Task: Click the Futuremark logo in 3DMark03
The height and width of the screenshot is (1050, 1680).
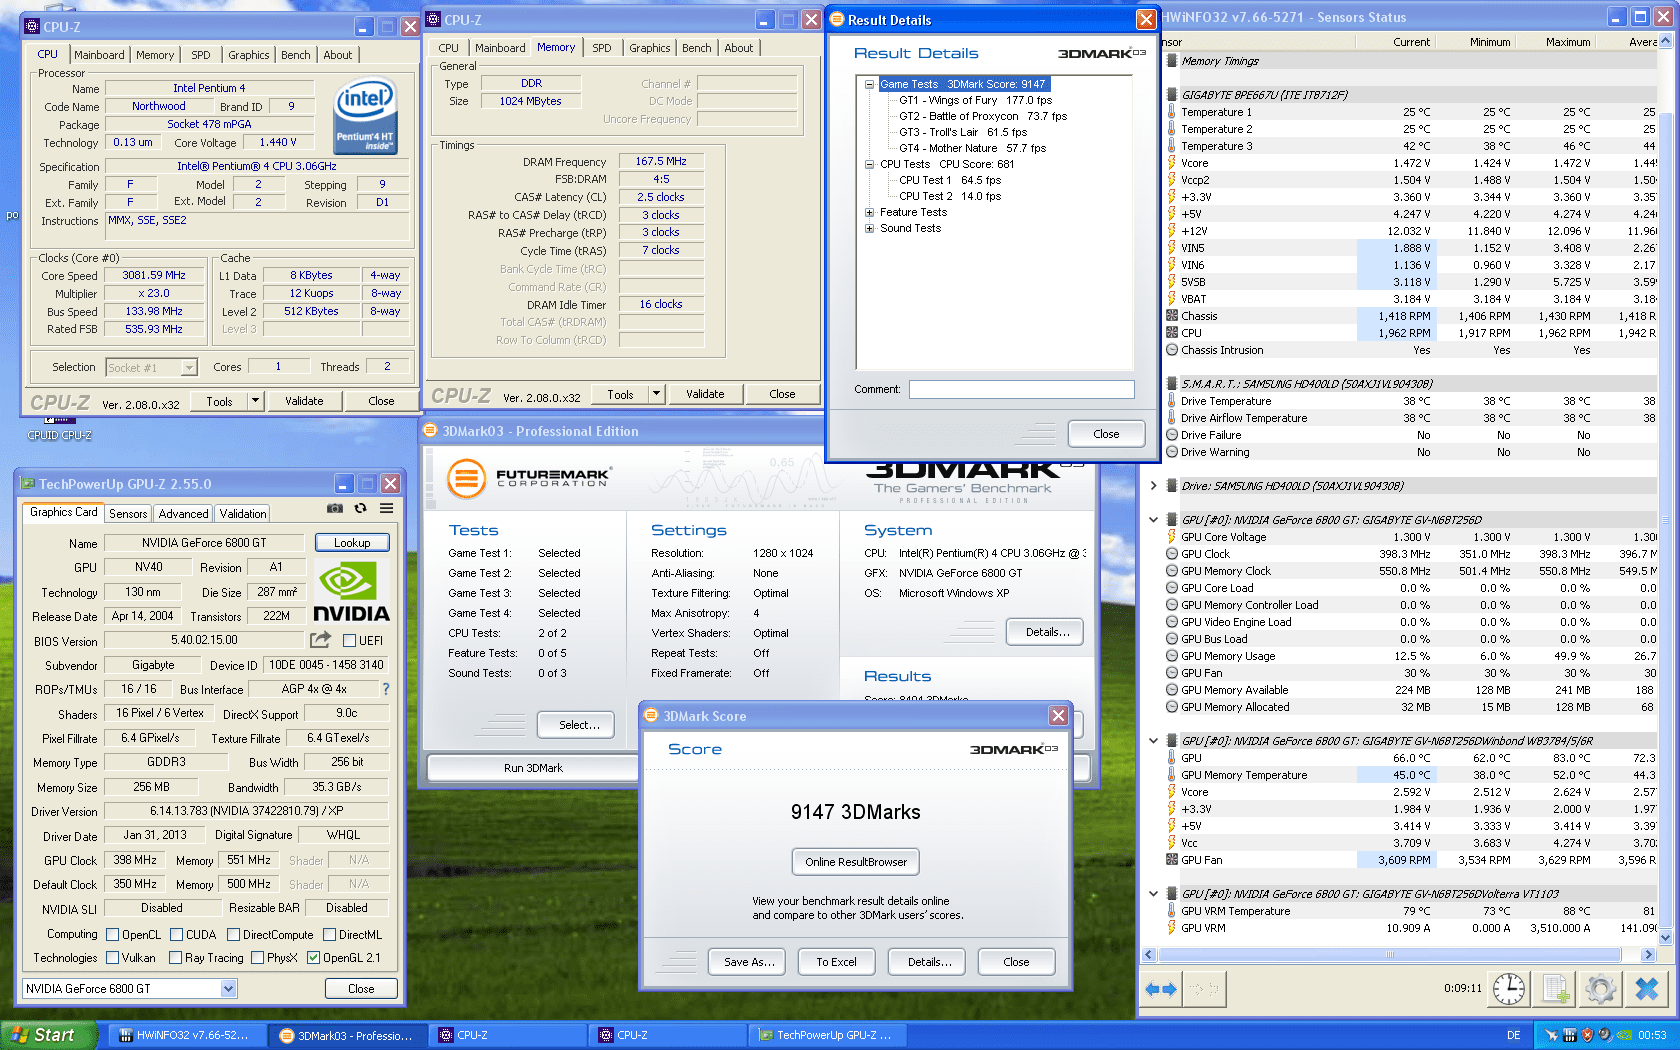Action: click(x=528, y=478)
